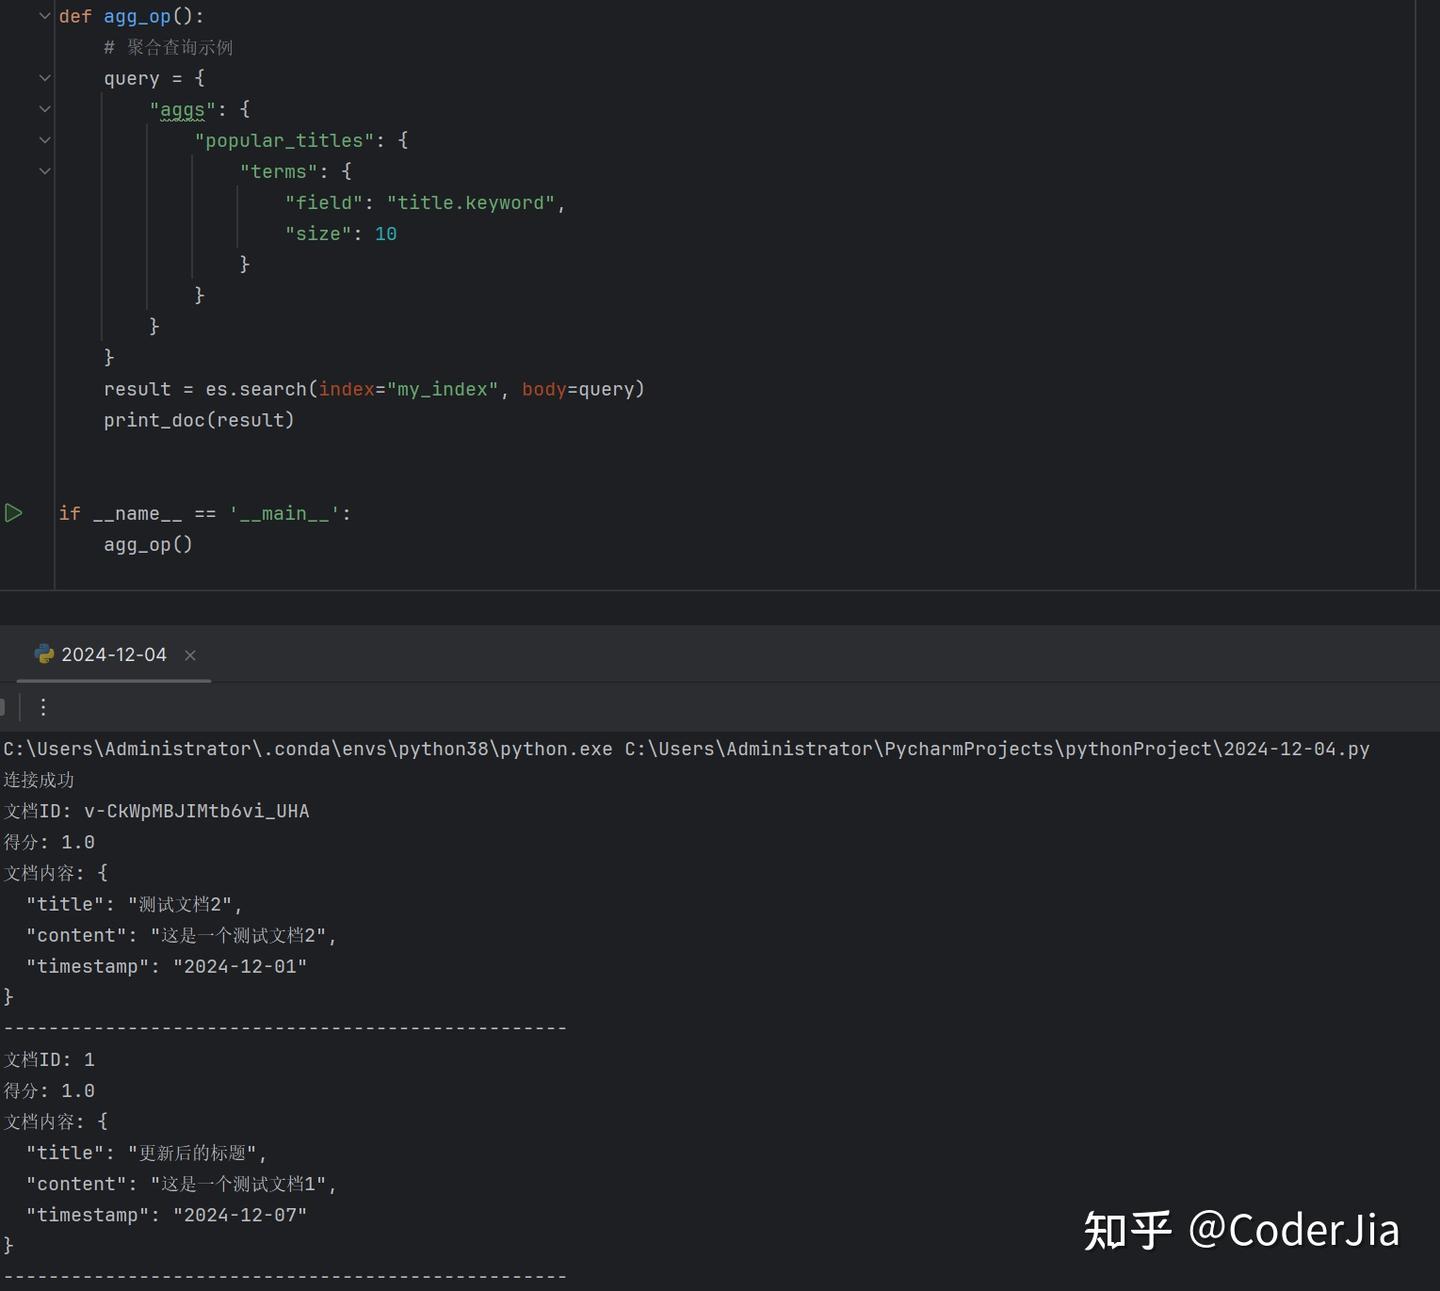The width and height of the screenshot is (1440, 1291).
Task: Click the print_doc(result) line
Action: [x=198, y=420]
